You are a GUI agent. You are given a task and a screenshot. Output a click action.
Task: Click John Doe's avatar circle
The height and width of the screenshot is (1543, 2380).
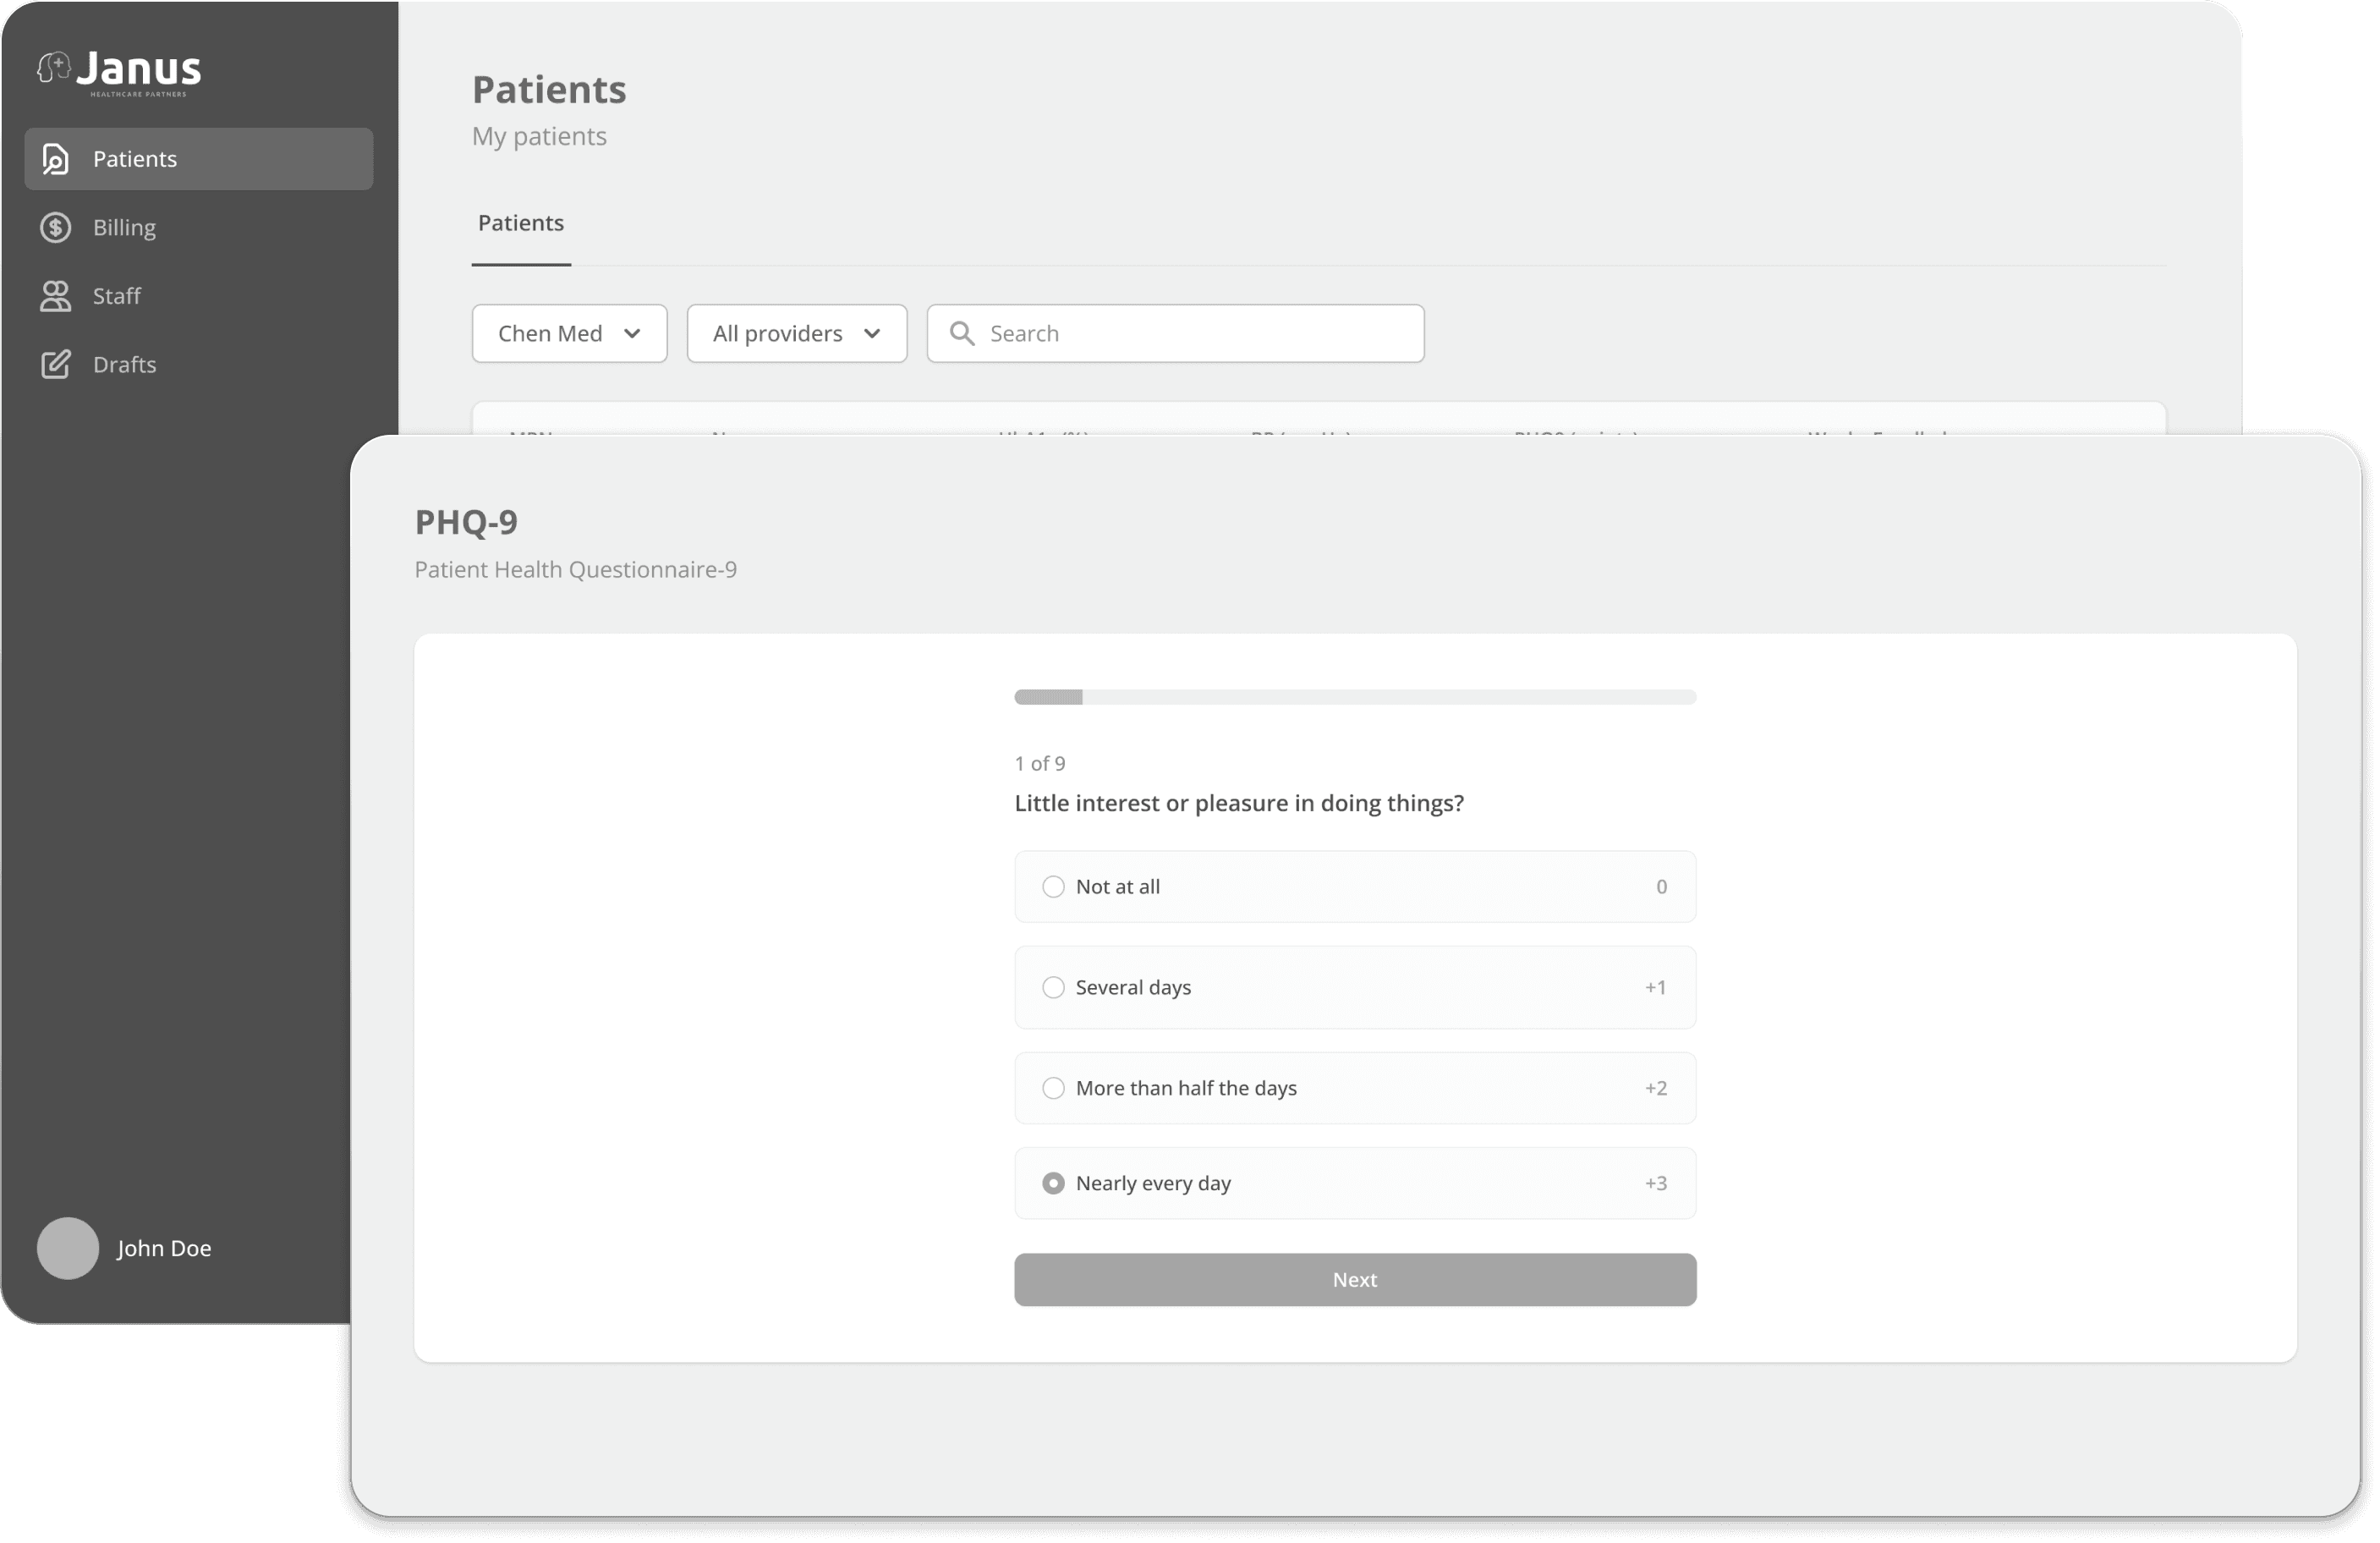tap(68, 1248)
